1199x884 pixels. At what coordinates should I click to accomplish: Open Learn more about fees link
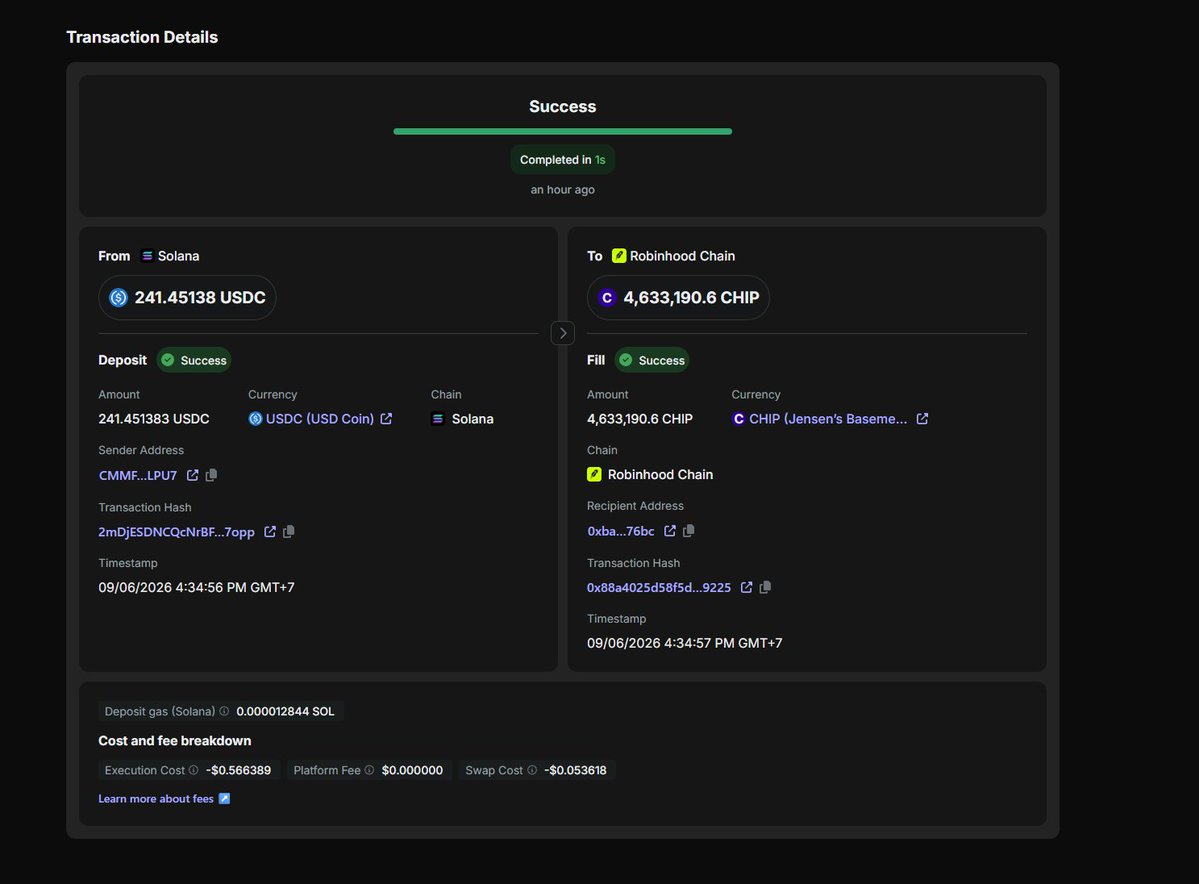click(156, 798)
